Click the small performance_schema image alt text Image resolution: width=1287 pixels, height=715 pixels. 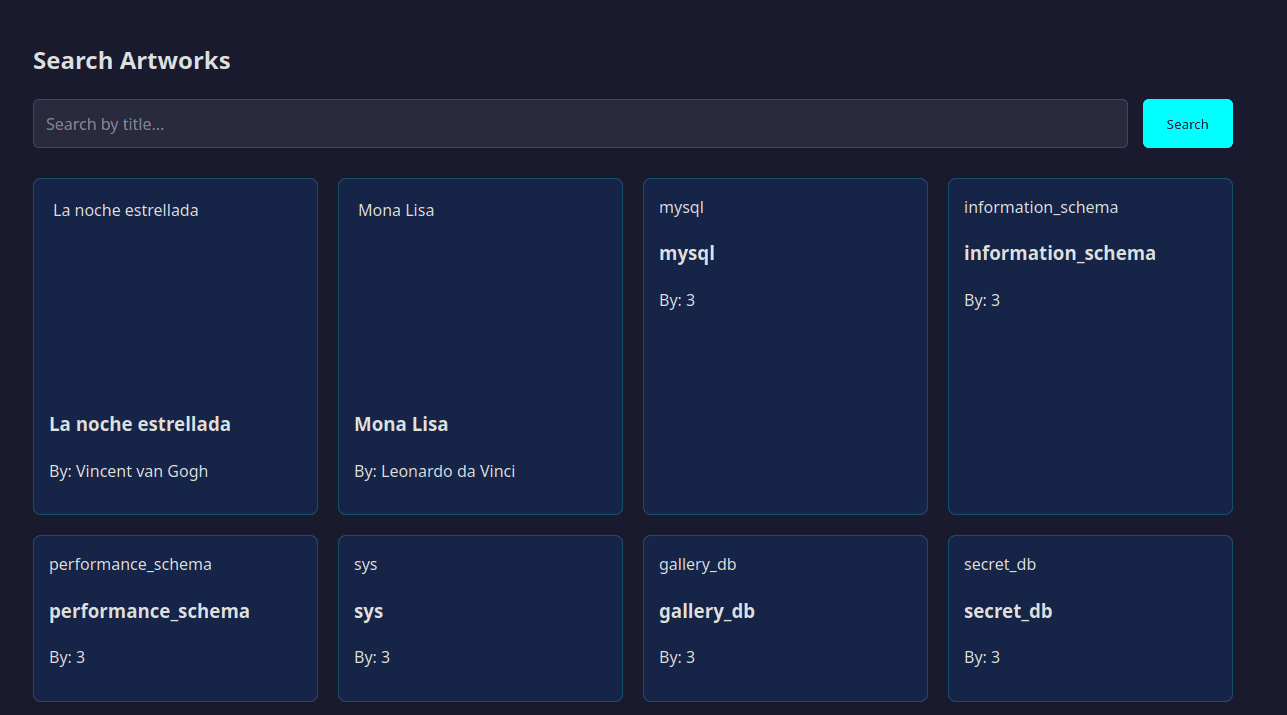tap(131, 564)
